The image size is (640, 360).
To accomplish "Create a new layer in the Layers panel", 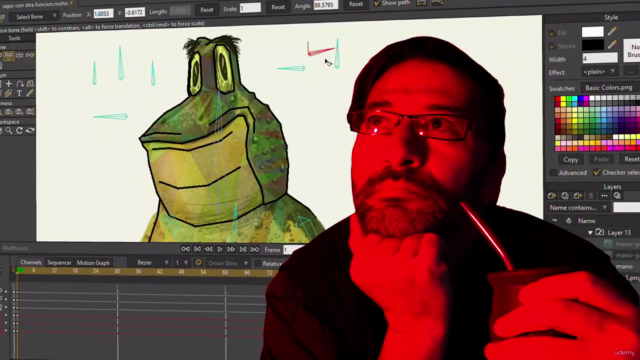I will 552,196.
